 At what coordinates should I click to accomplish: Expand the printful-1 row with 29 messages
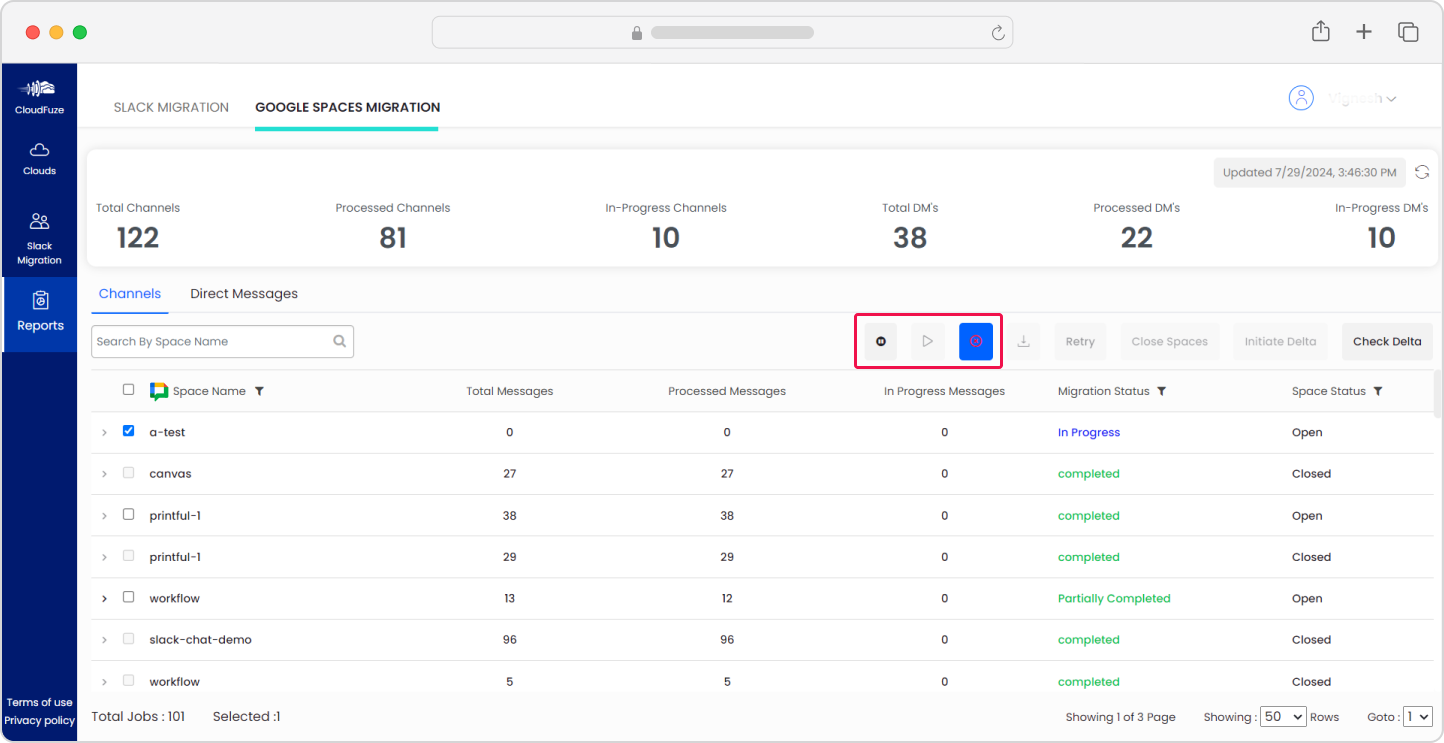[104, 557]
